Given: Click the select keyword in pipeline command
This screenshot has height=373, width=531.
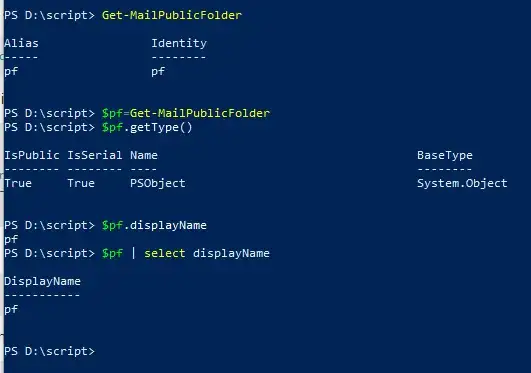Looking at the screenshot, I should tap(165, 253).
